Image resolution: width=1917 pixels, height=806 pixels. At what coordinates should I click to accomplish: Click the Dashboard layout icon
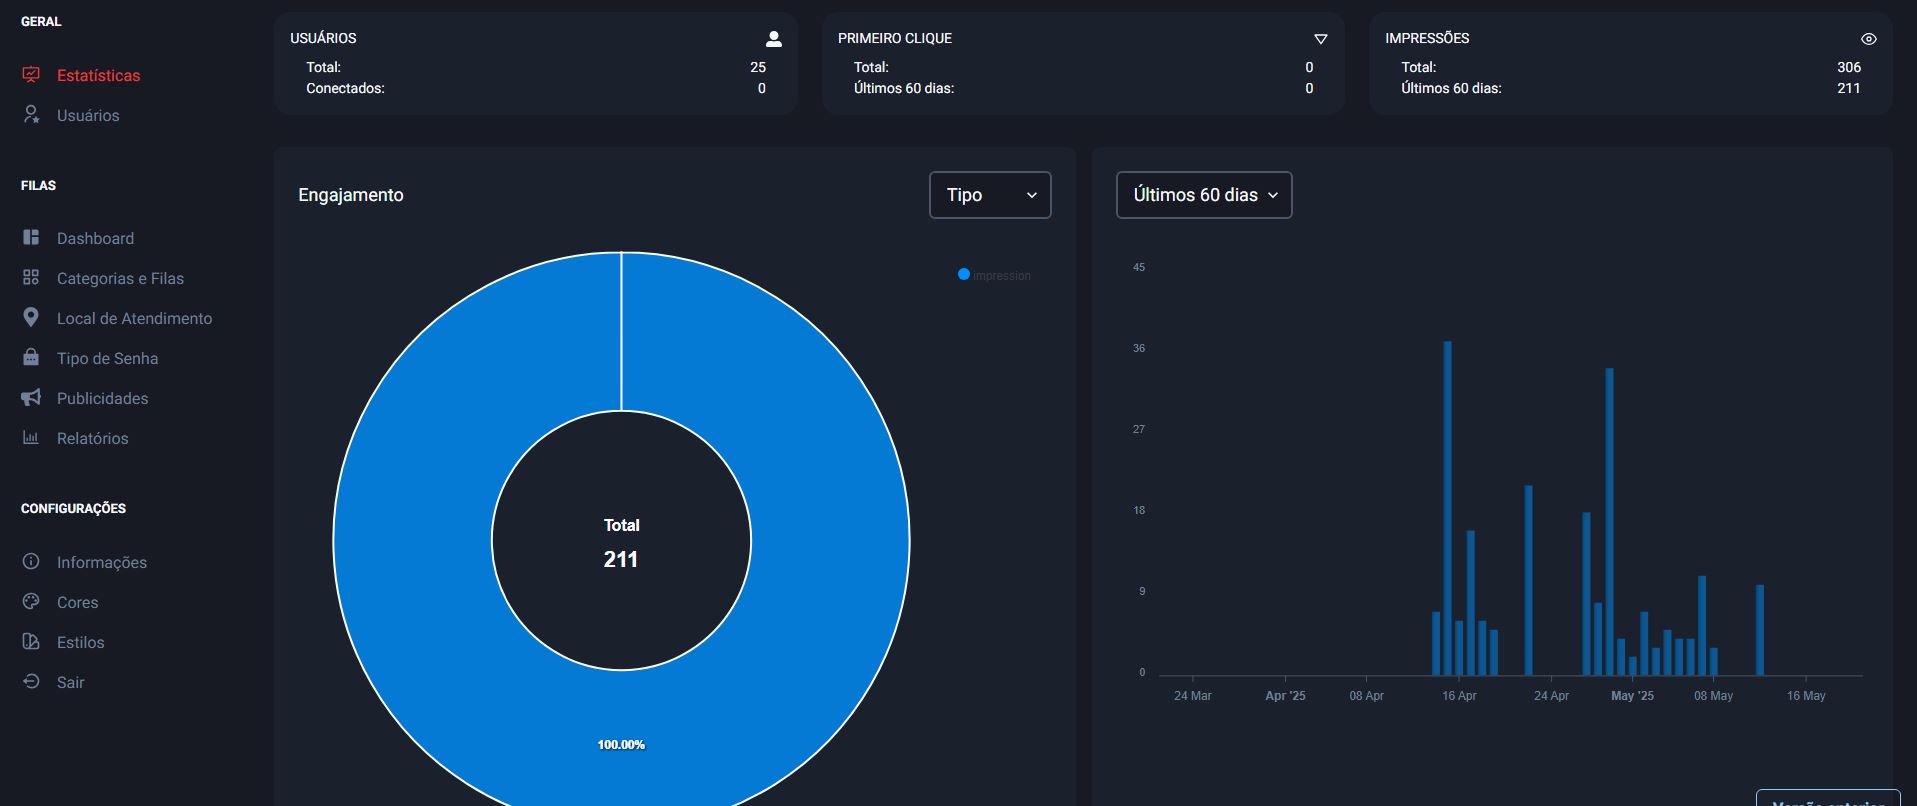[x=31, y=238]
